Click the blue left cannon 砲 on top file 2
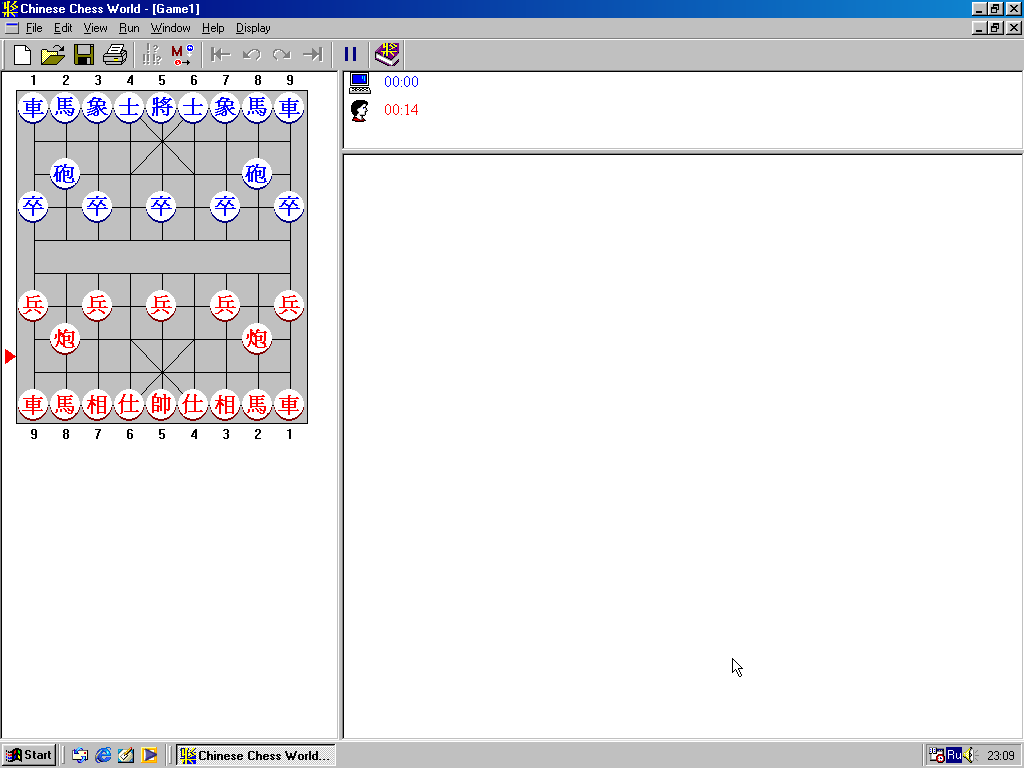The height and width of the screenshot is (768, 1024). tap(65, 174)
